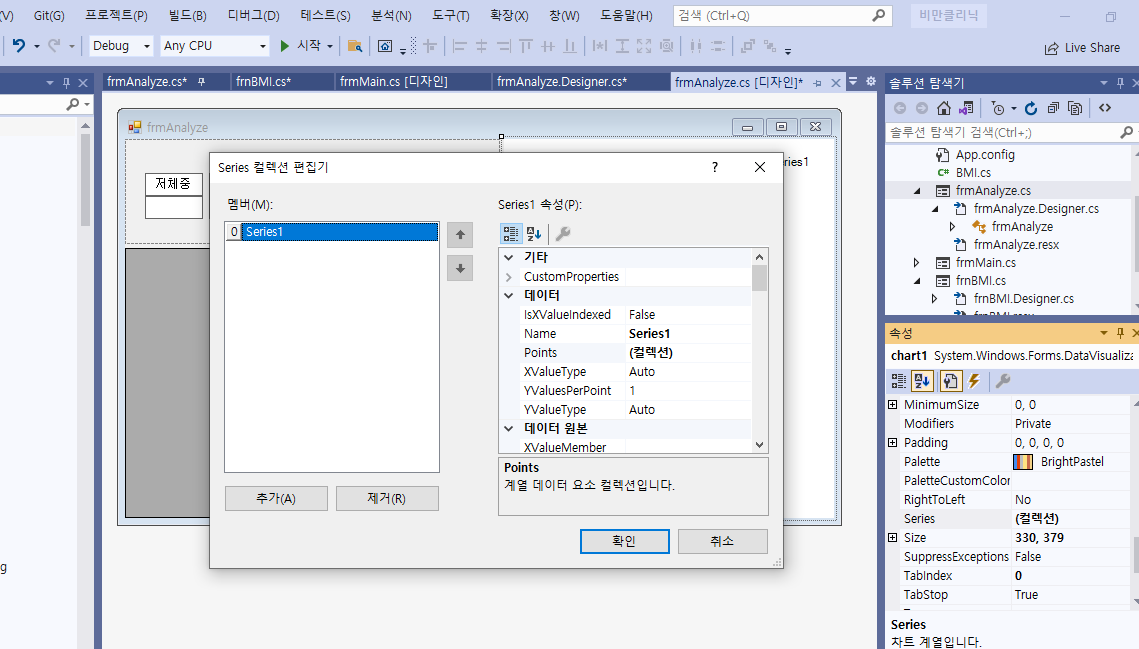
Task: Open the 빌드(B) menu
Action: pyautogui.click(x=187, y=15)
